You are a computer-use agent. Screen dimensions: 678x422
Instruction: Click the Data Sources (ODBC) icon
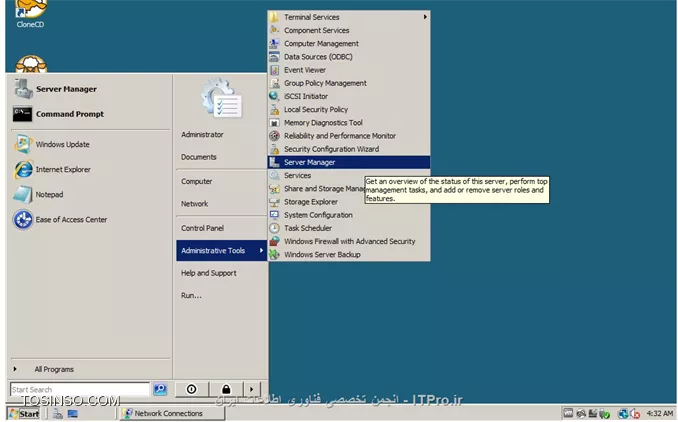pyautogui.click(x=274, y=57)
